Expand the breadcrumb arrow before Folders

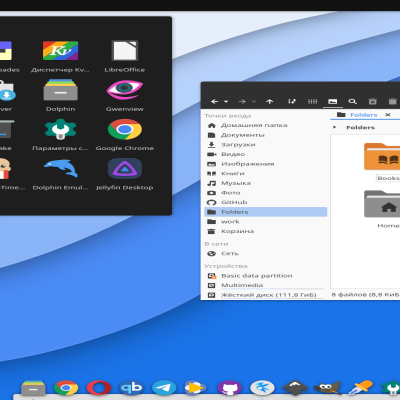click(334, 127)
